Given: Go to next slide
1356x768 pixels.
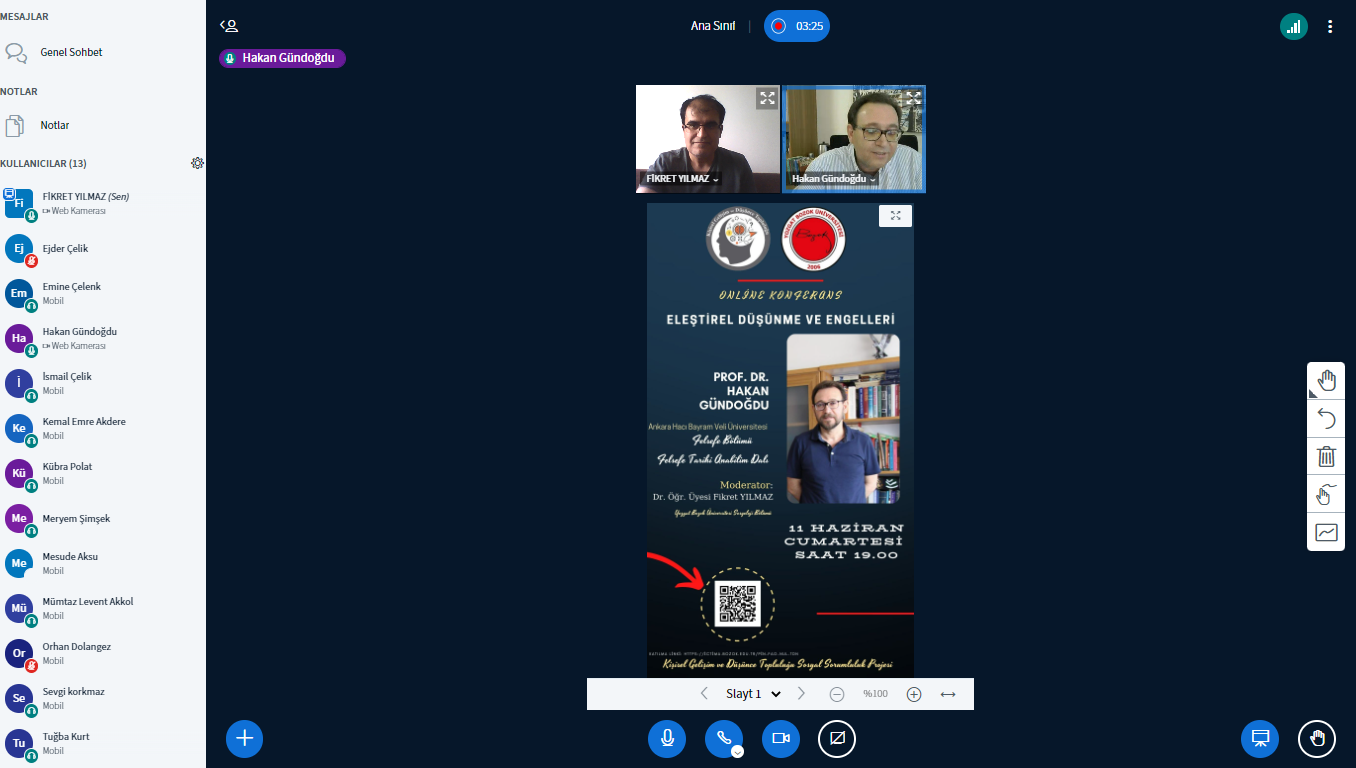Looking at the screenshot, I should click(x=801, y=694).
